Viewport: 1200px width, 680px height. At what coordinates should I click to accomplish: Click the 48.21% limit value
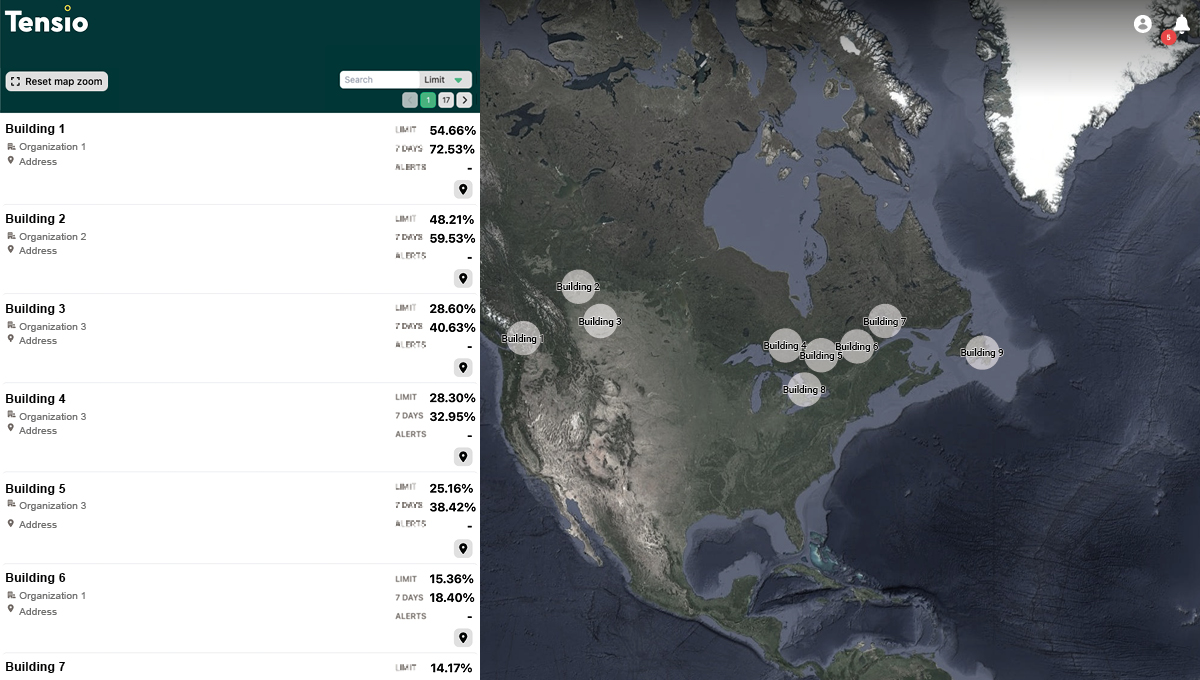point(452,219)
